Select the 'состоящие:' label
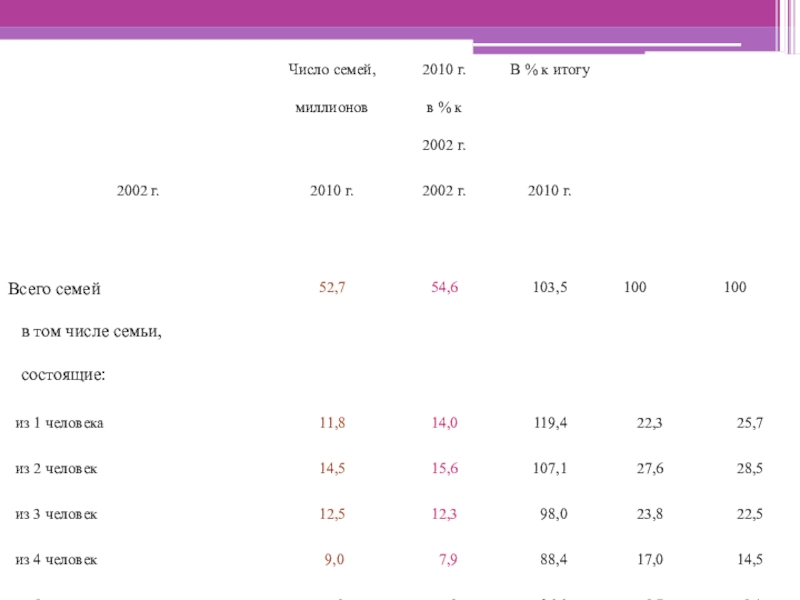Screen dimensions: 800x600 [x=65, y=375]
